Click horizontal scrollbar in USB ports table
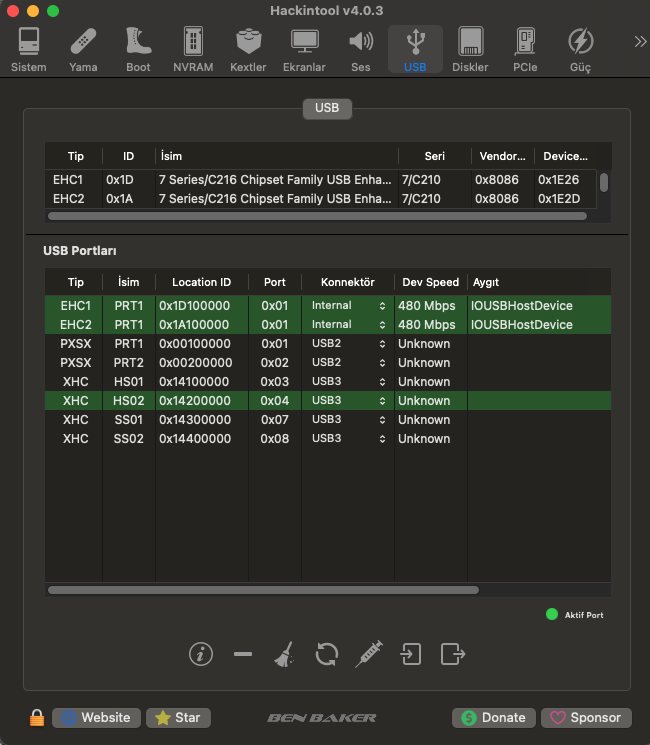 [x=263, y=590]
